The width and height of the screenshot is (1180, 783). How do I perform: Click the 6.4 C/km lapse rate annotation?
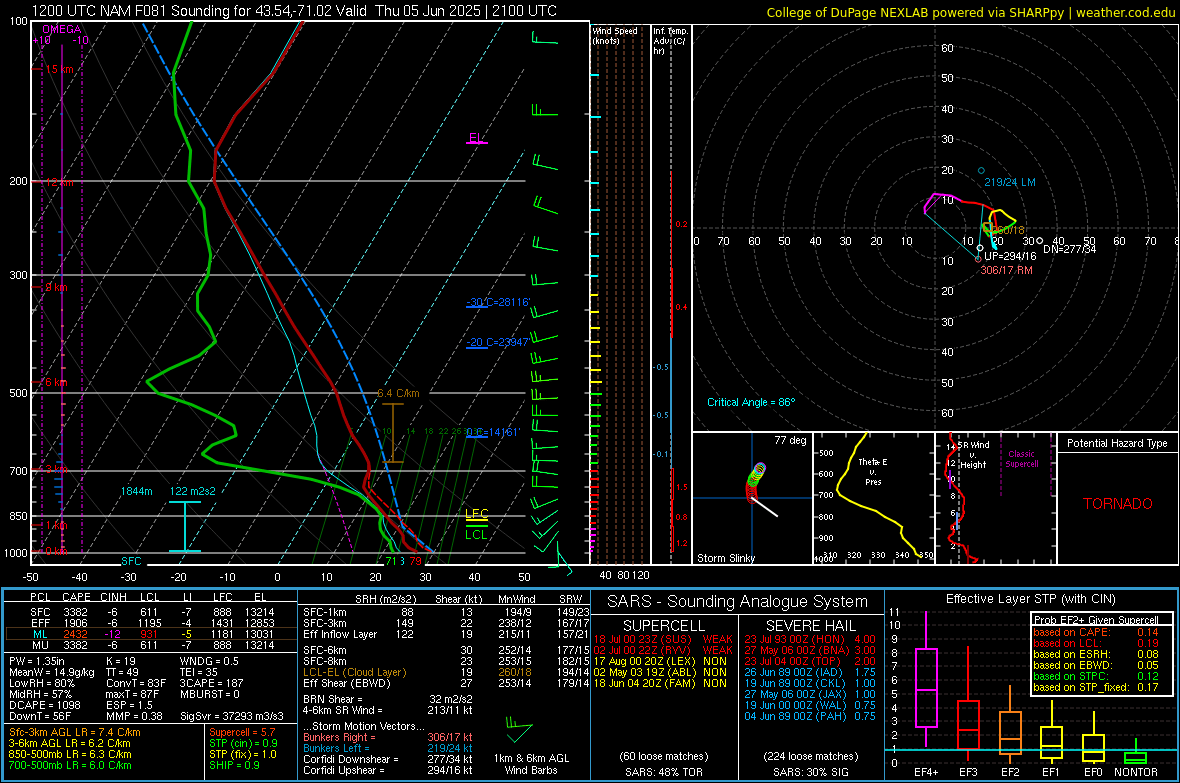click(398, 393)
